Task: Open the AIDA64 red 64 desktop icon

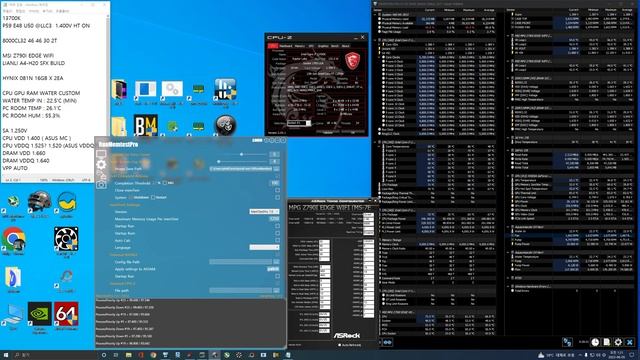Action: point(66,313)
